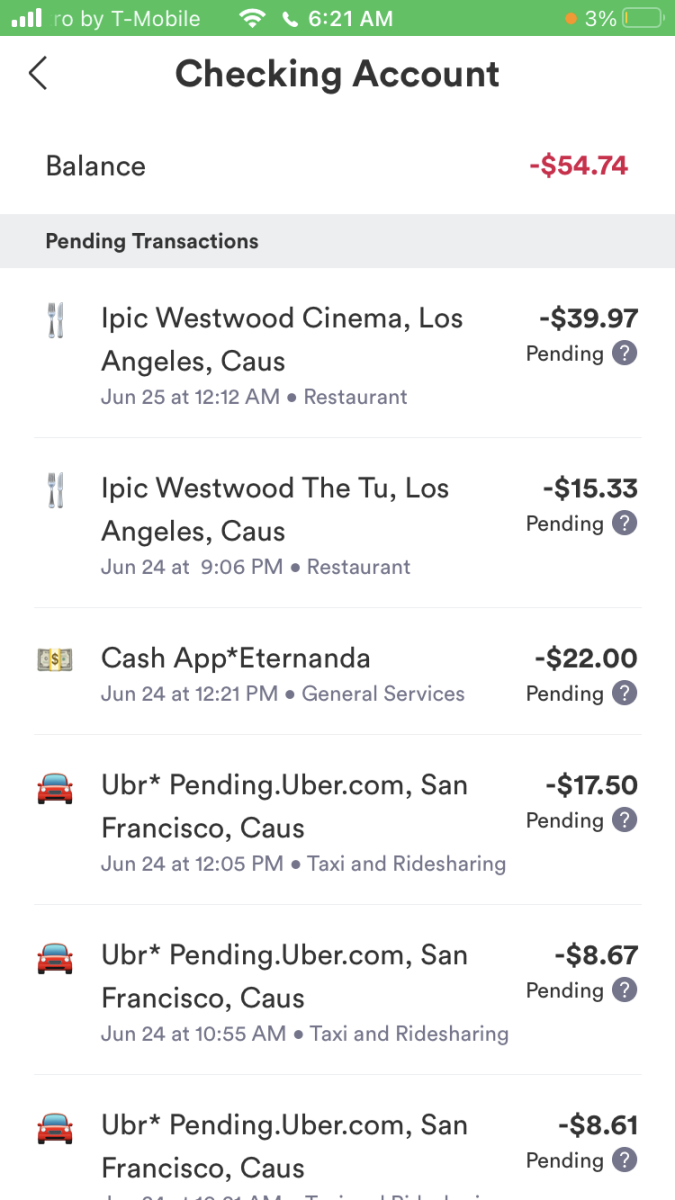Open Cash App*Eternanda transaction details

click(337, 672)
